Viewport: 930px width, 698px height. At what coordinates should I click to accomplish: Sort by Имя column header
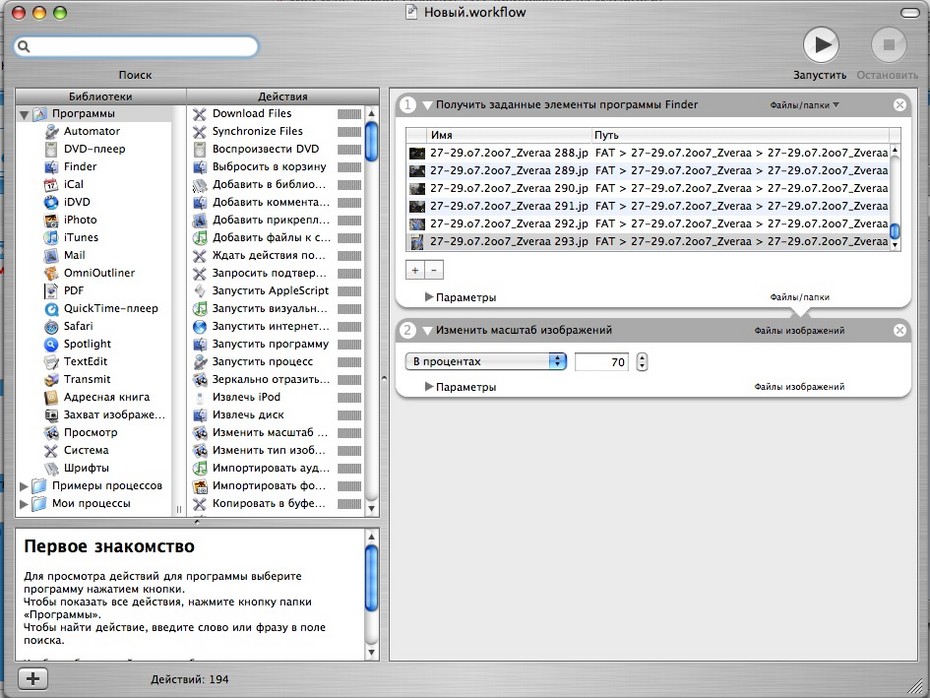tap(509, 135)
